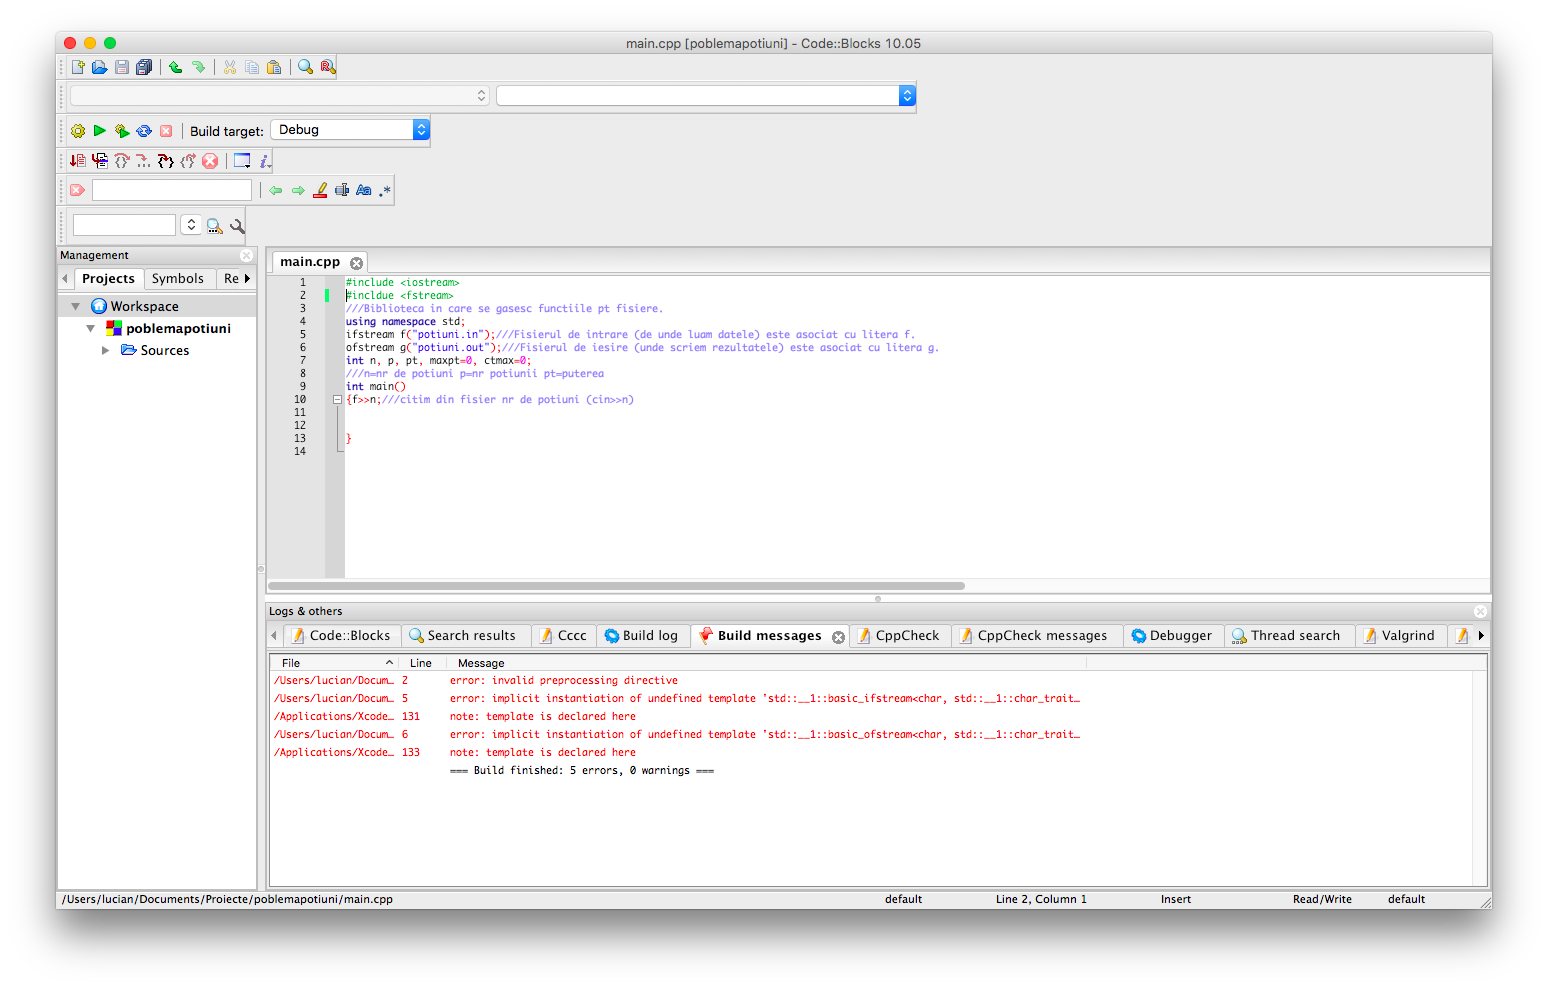Toggle match case Aa option
The image size is (1548, 989).
click(x=364, y=190)
